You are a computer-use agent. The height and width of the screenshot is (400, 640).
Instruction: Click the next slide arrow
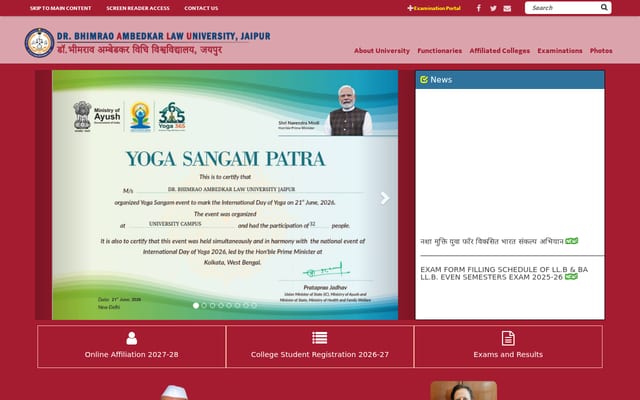point(384,198)
